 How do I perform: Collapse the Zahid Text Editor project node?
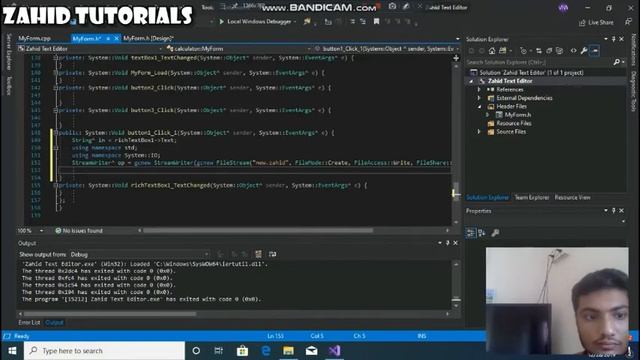[471, 81]
